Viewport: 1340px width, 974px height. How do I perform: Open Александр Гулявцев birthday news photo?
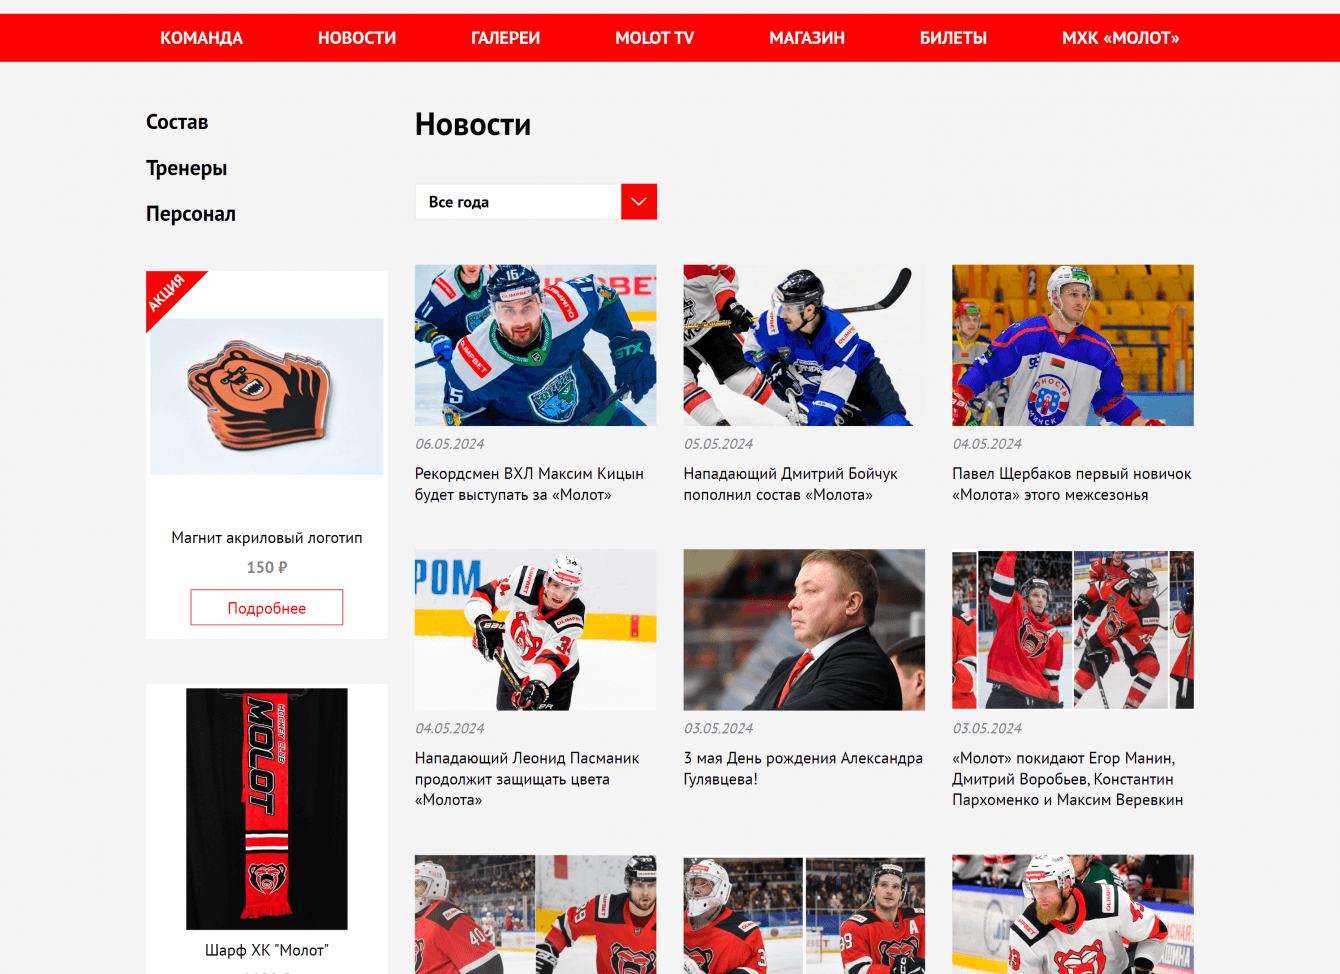(x=804, y=630)
